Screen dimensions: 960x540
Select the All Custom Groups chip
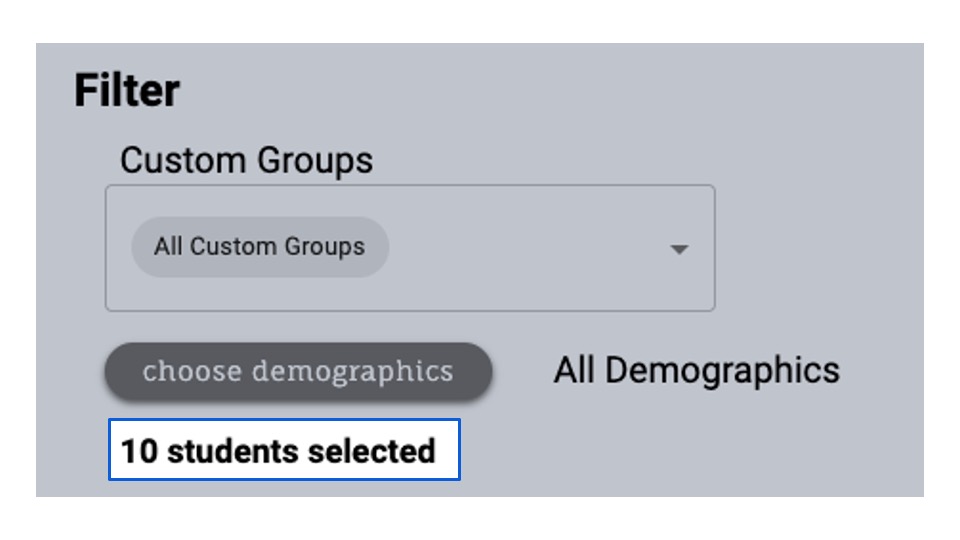259,247
